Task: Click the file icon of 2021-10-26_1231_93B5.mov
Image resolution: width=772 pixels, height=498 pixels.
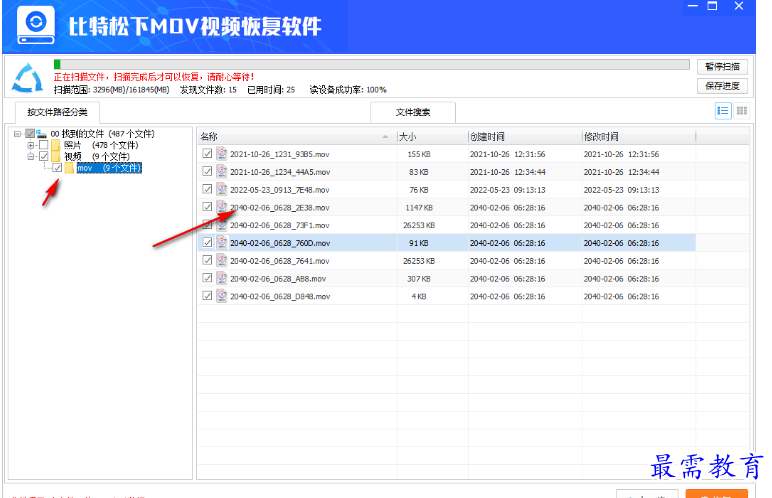Action: 222,154
